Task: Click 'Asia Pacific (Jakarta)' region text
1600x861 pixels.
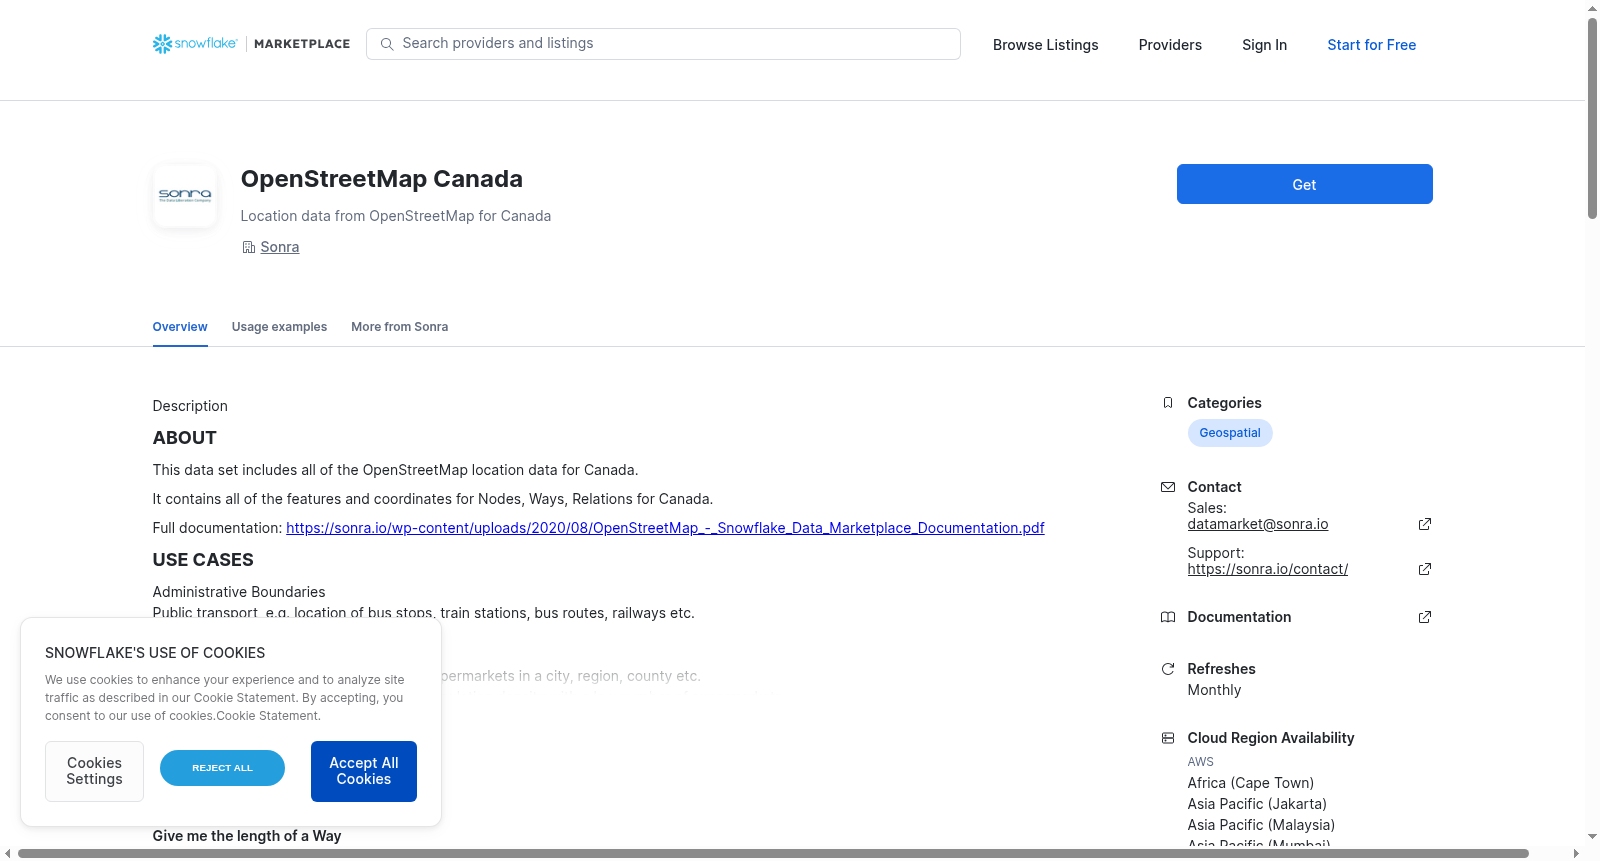Action: tap(1257, 804)
